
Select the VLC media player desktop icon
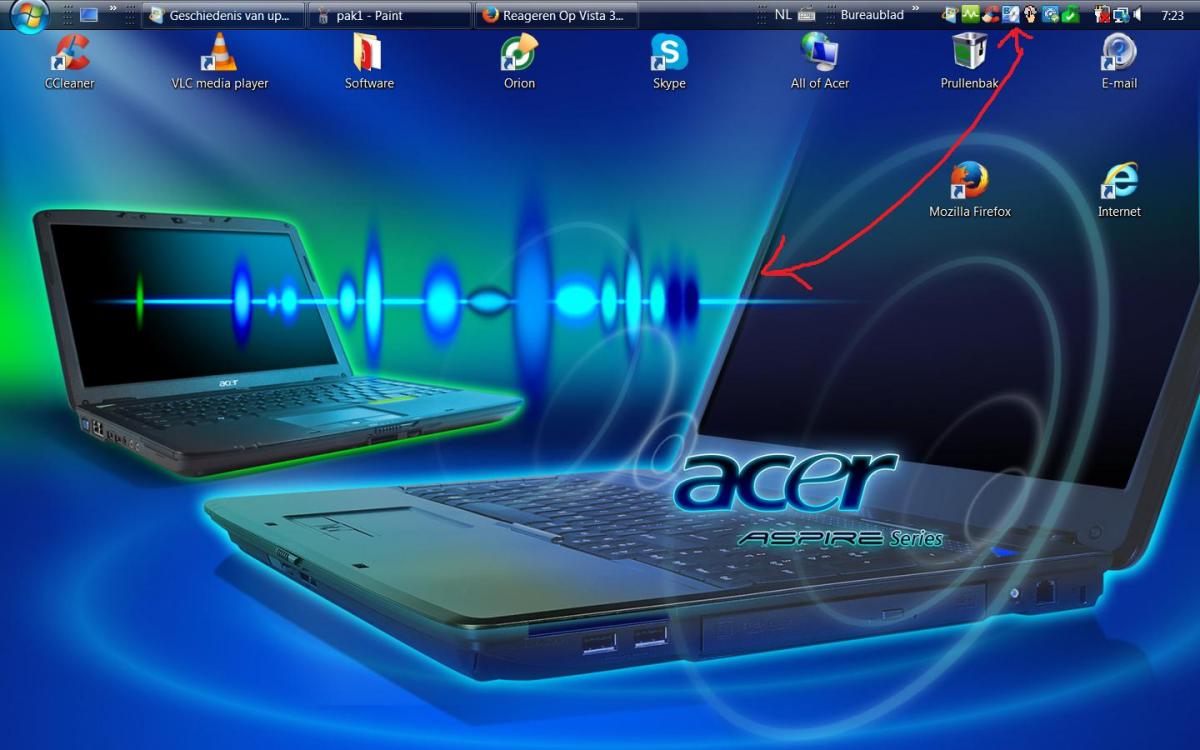click(219, 61)
